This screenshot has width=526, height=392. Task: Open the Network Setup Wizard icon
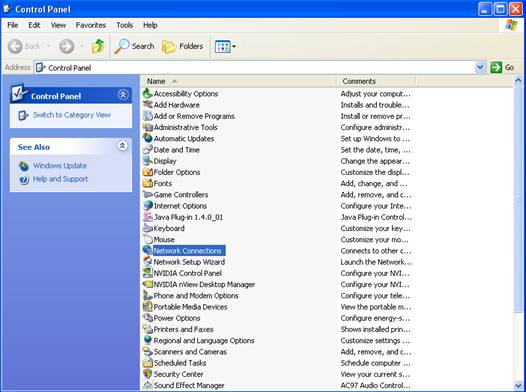(x=148, y=262)
